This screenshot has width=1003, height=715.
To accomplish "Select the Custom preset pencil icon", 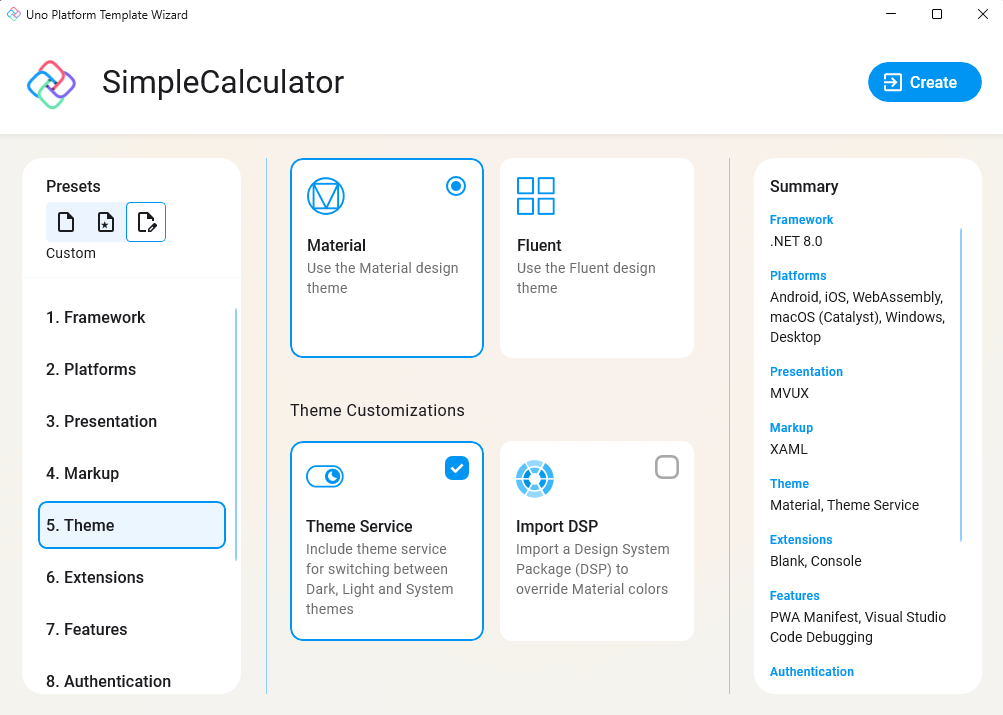I will 146,222.
